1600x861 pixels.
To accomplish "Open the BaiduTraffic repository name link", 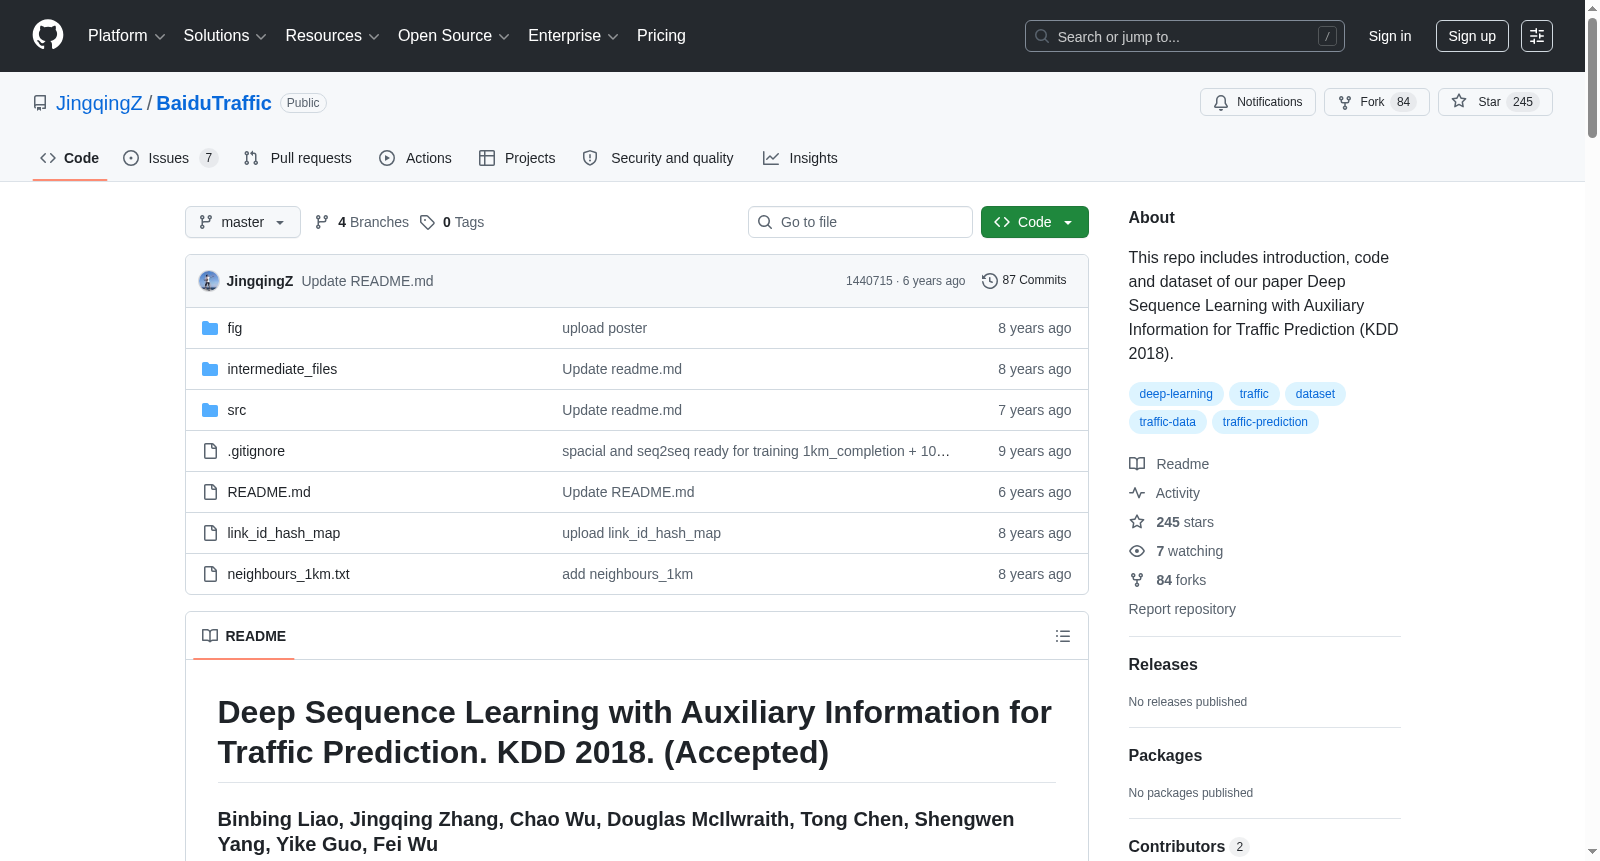I will [x=214, y=103].
